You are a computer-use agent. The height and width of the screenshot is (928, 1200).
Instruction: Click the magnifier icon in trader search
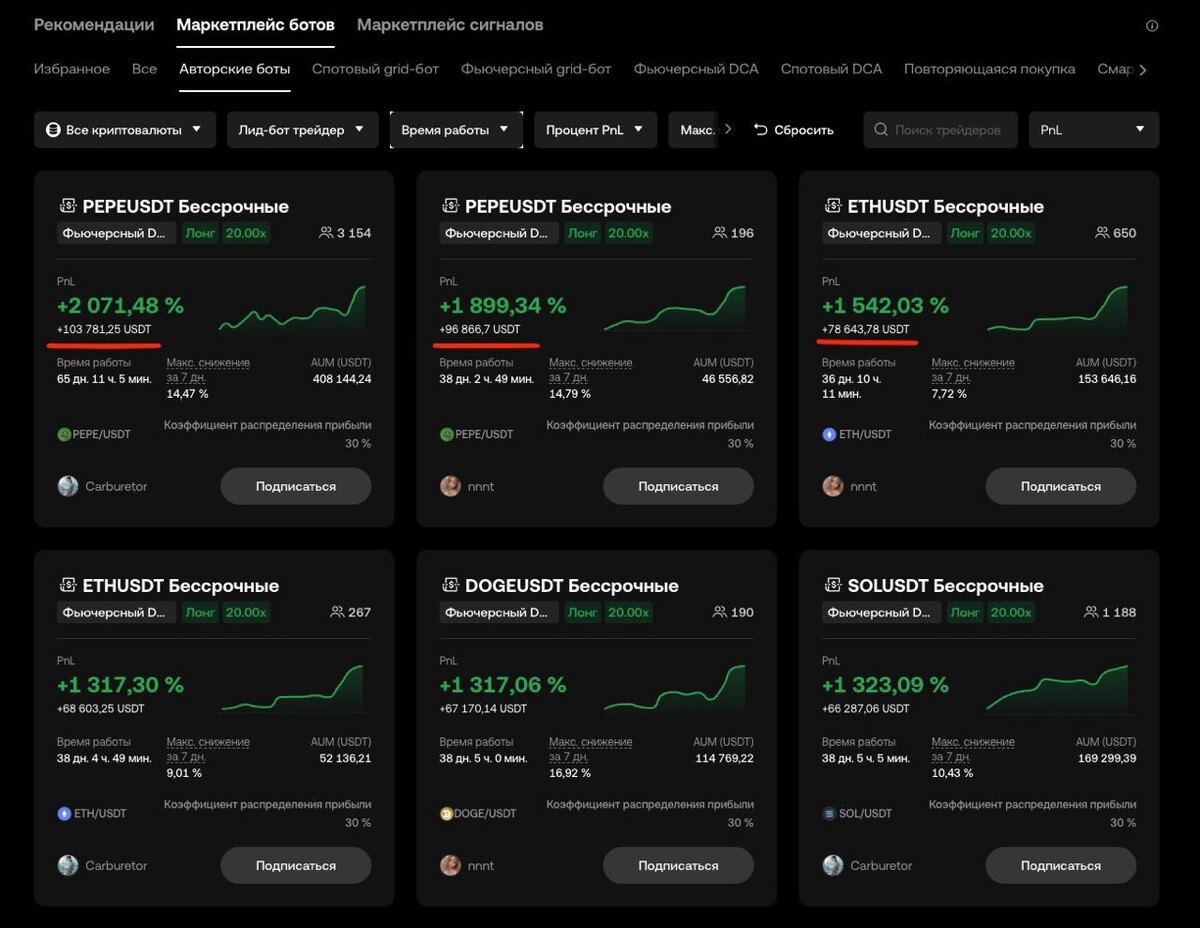coord(881,130)
